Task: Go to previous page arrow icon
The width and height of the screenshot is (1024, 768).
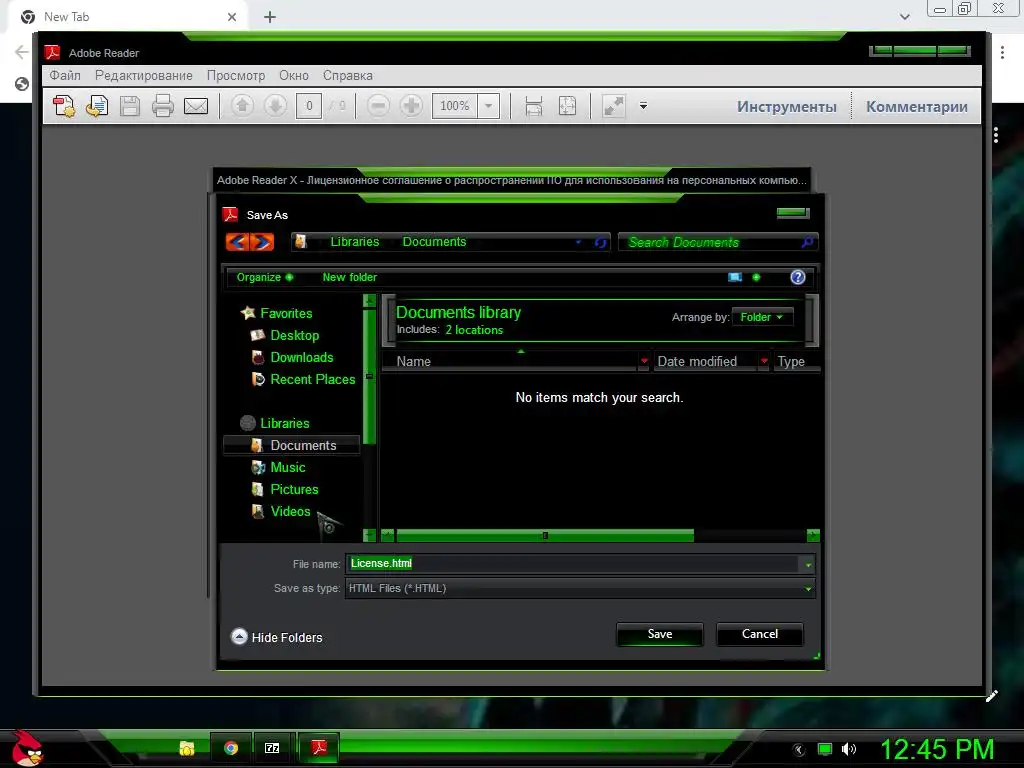Action: (242, 105)
